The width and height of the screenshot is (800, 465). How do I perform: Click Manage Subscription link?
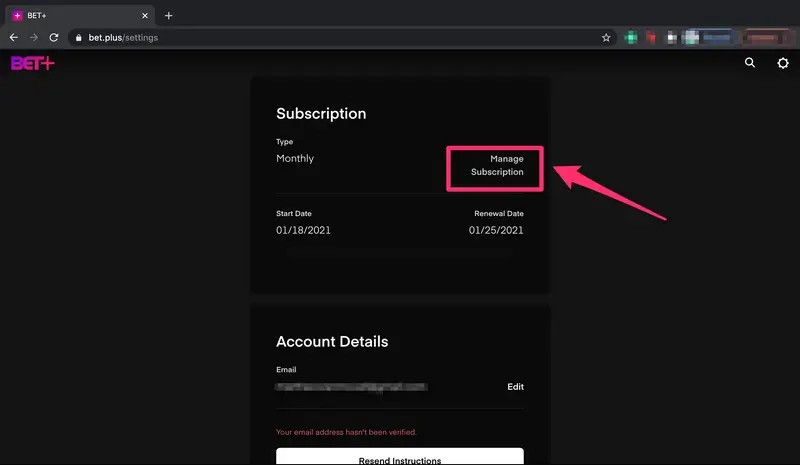pos(497,165)
